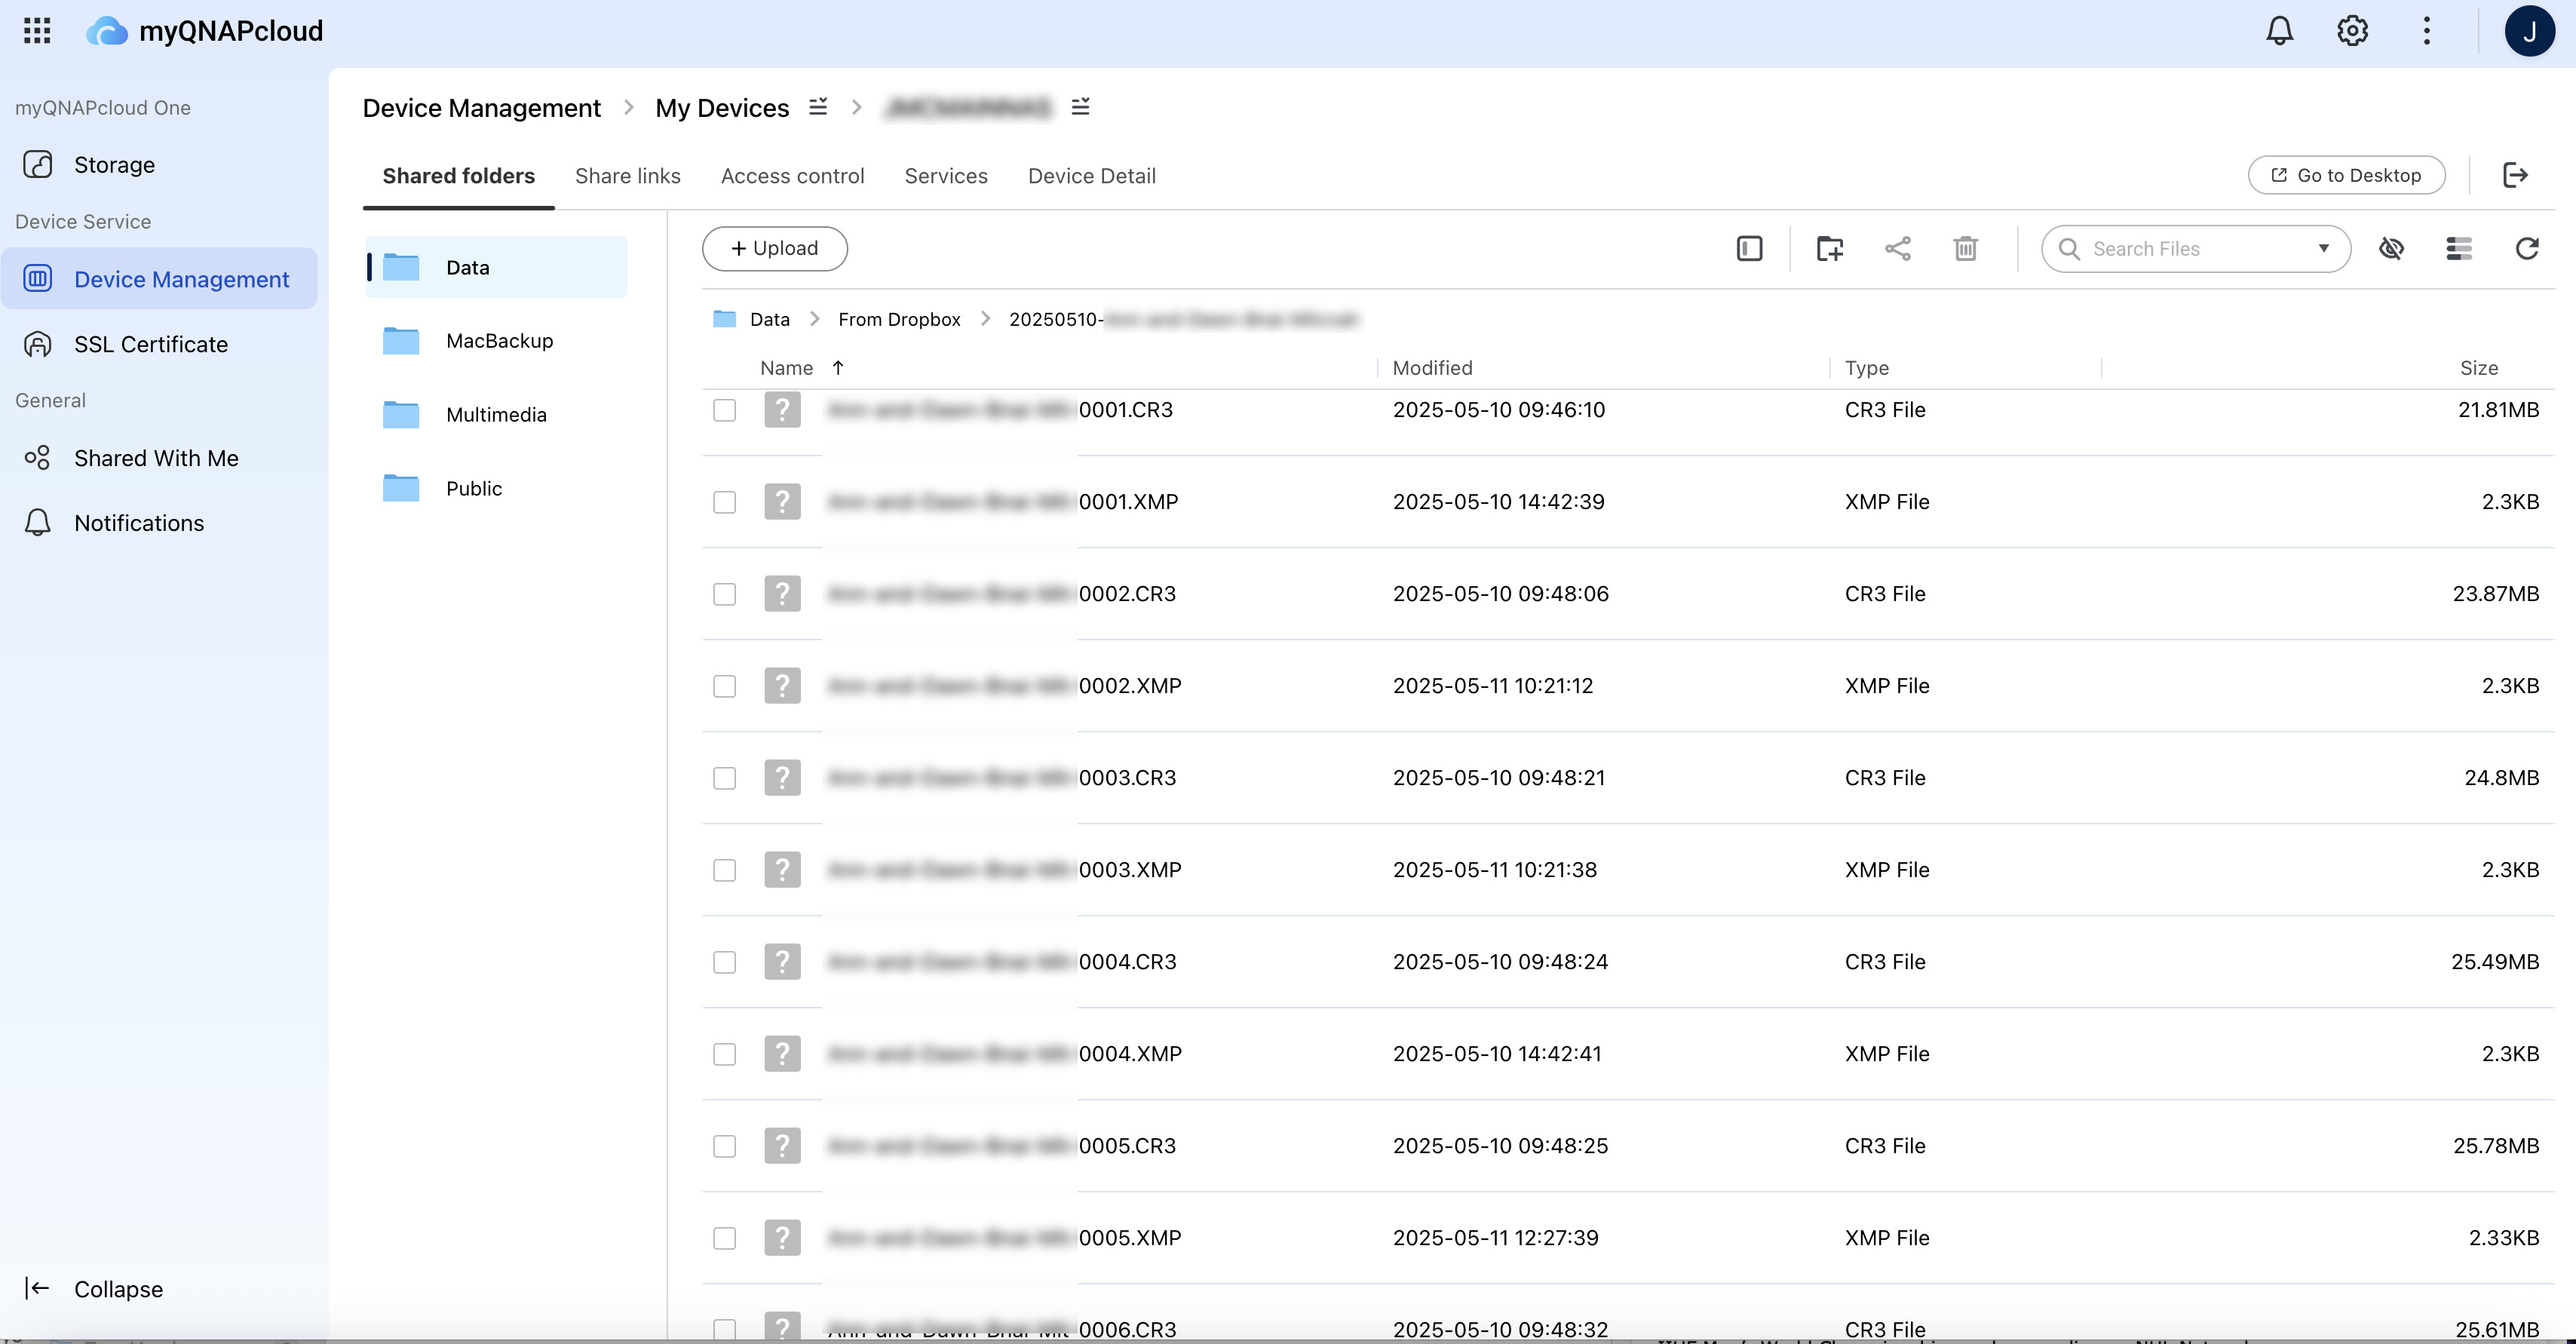Switch to the Share links tab
Image resolution: width=2576 pixels, height=1344 pixels.
[x=628, y=176]
